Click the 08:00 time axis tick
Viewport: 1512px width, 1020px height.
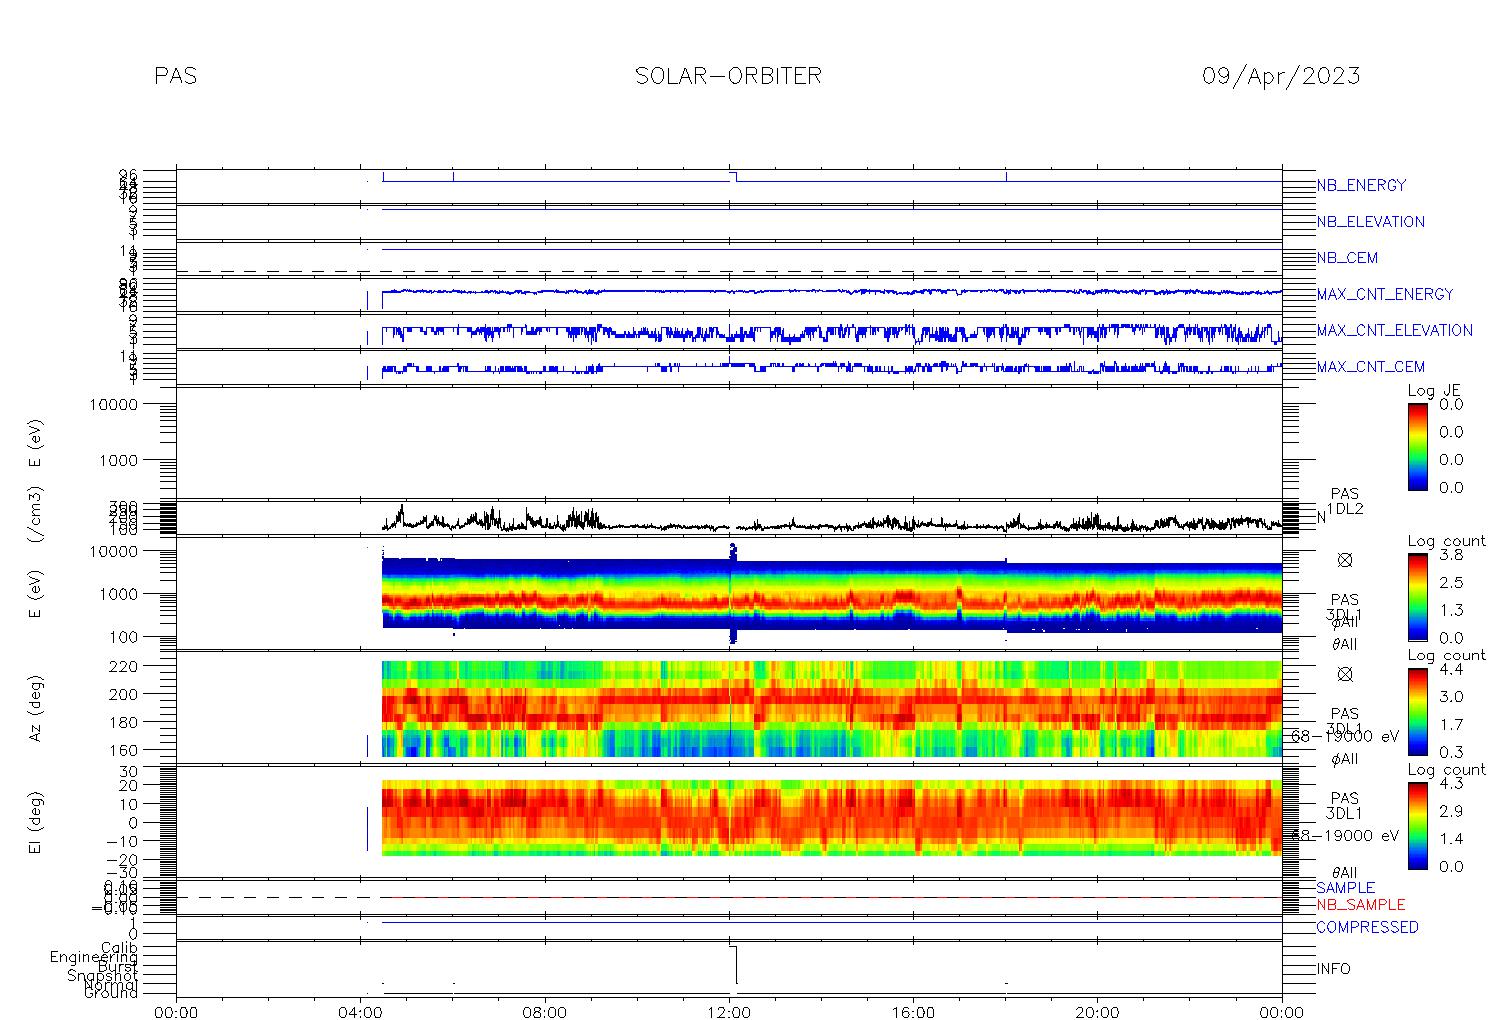545,1011
